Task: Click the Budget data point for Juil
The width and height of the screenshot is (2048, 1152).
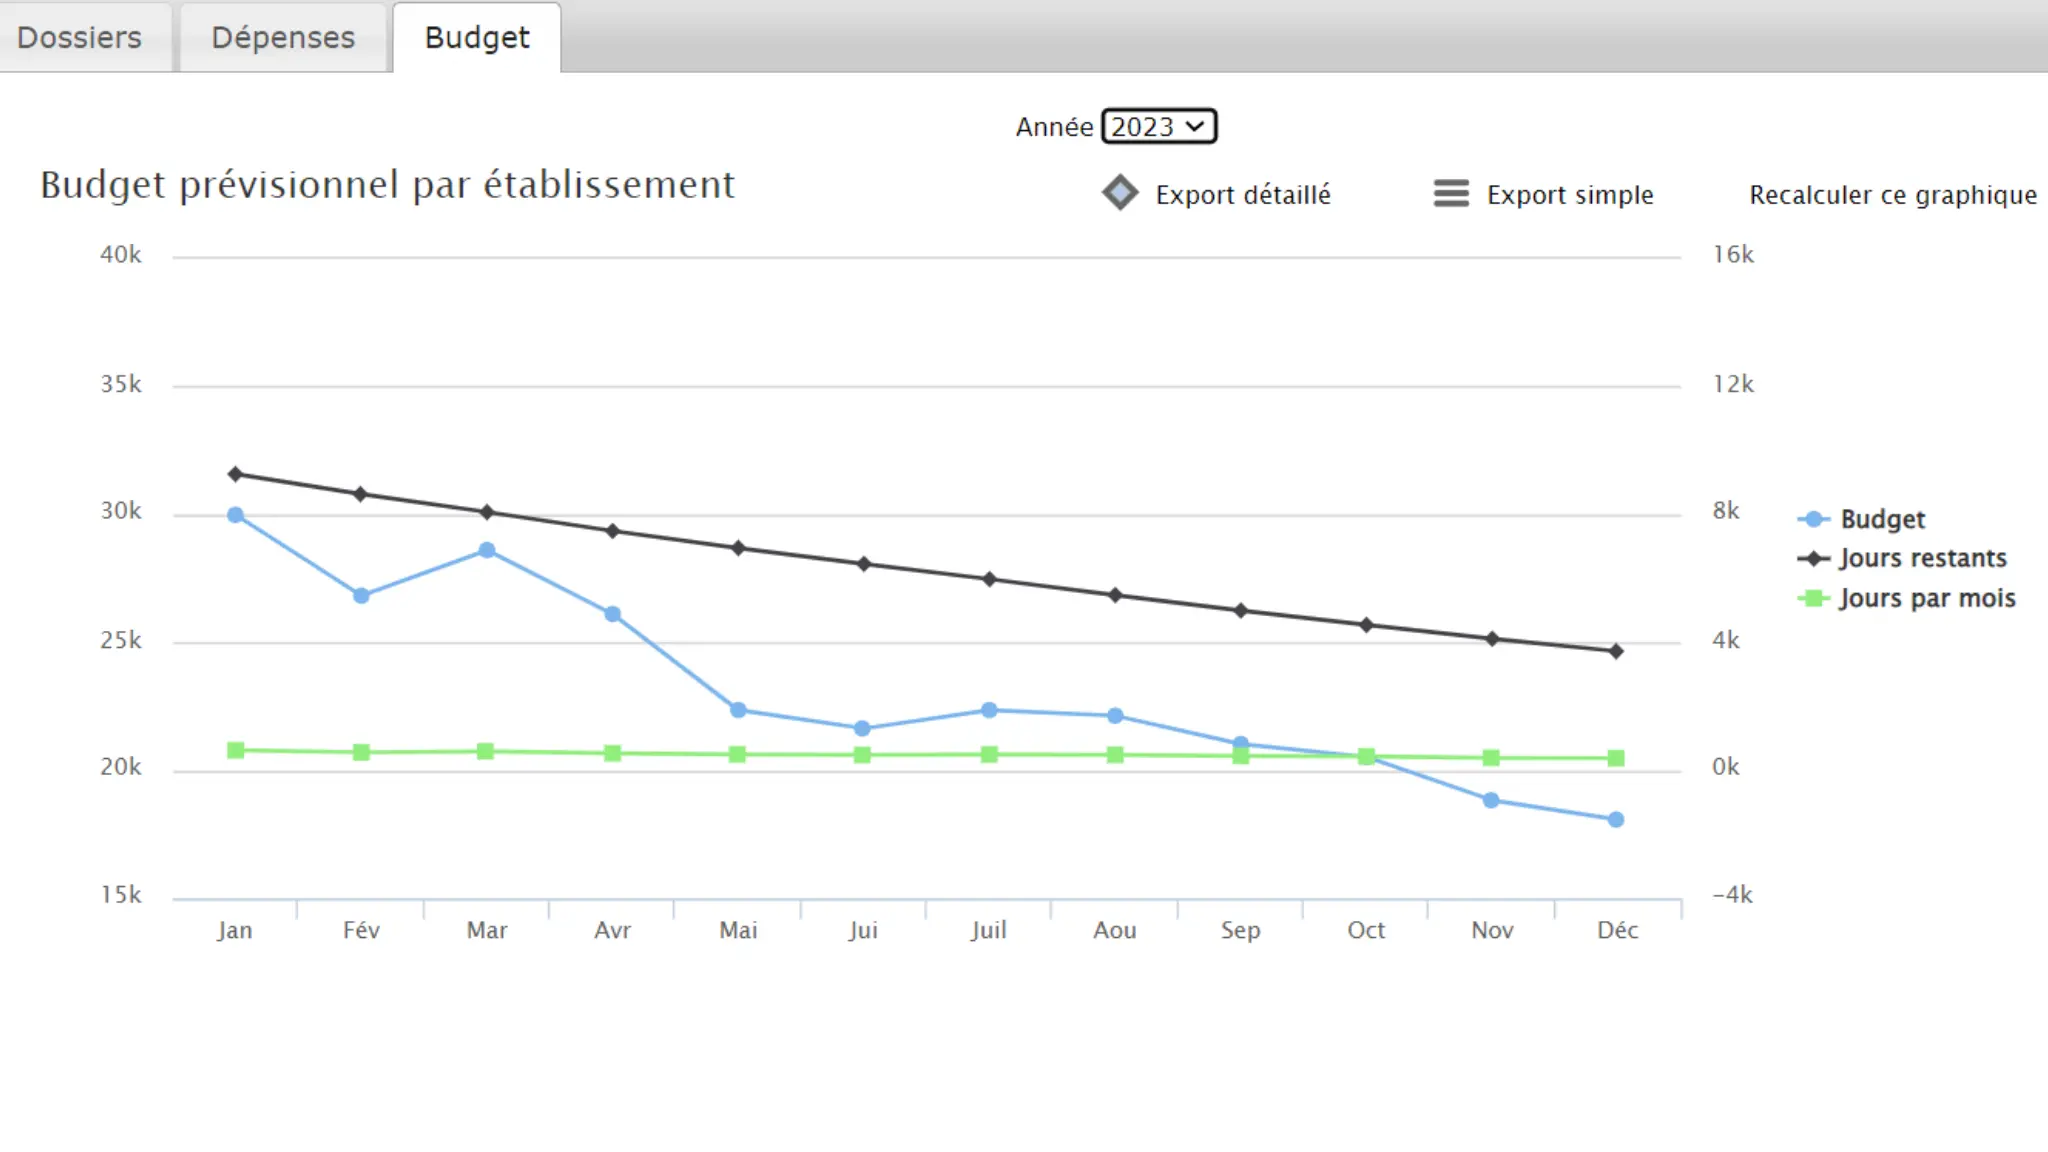Action: point(989,710)
